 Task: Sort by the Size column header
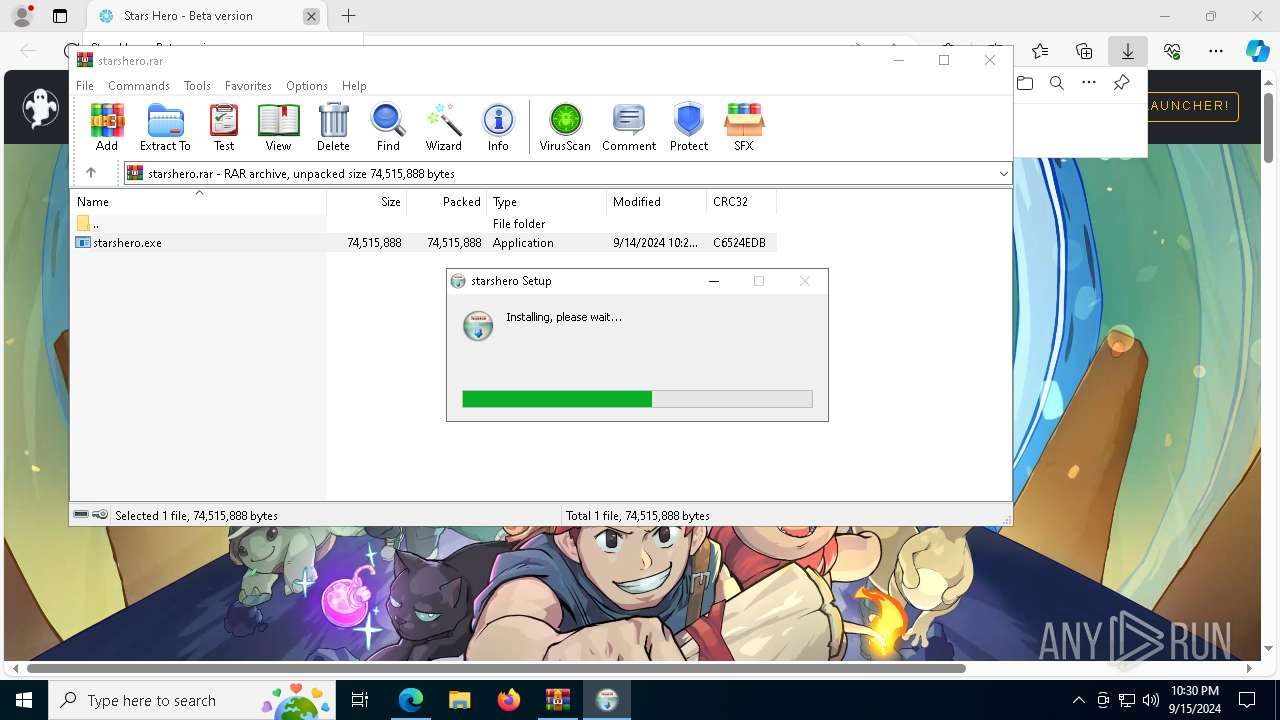(366, 202)
